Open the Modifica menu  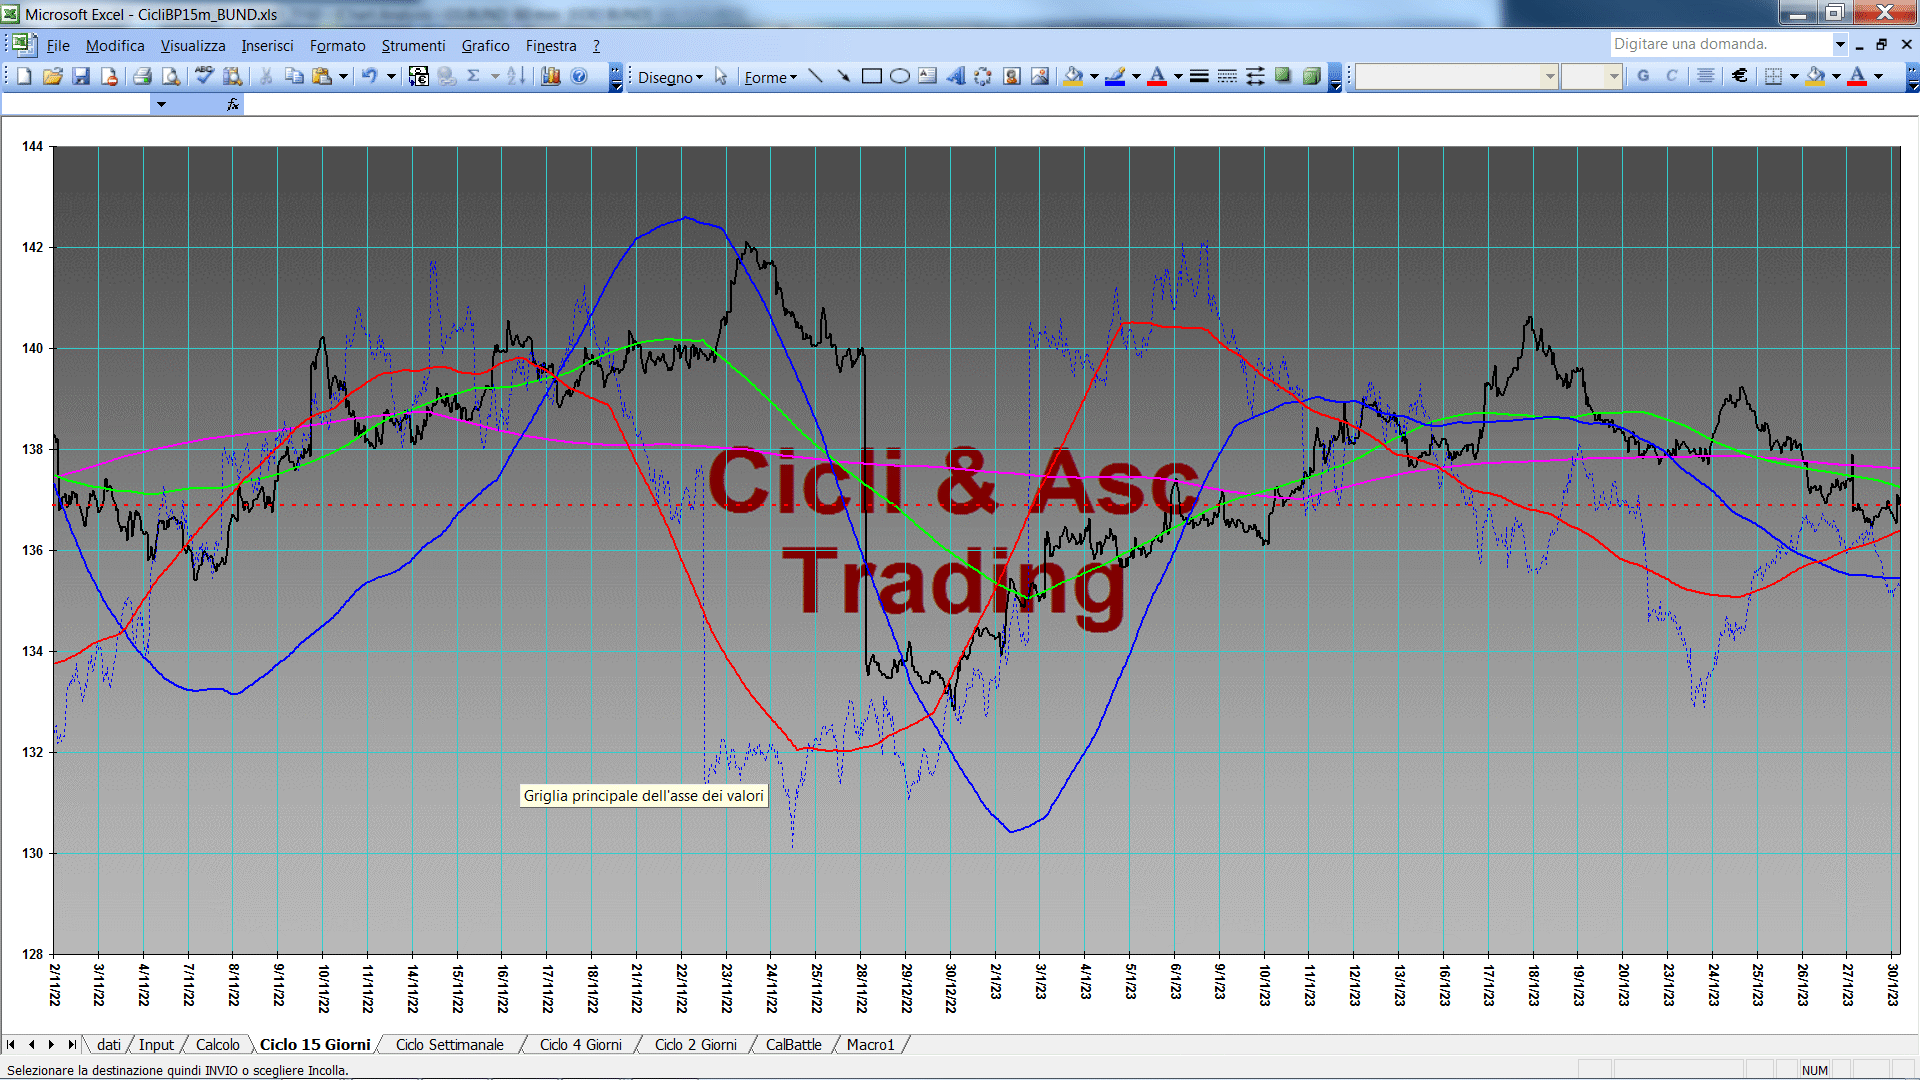(x=115, y=46)
